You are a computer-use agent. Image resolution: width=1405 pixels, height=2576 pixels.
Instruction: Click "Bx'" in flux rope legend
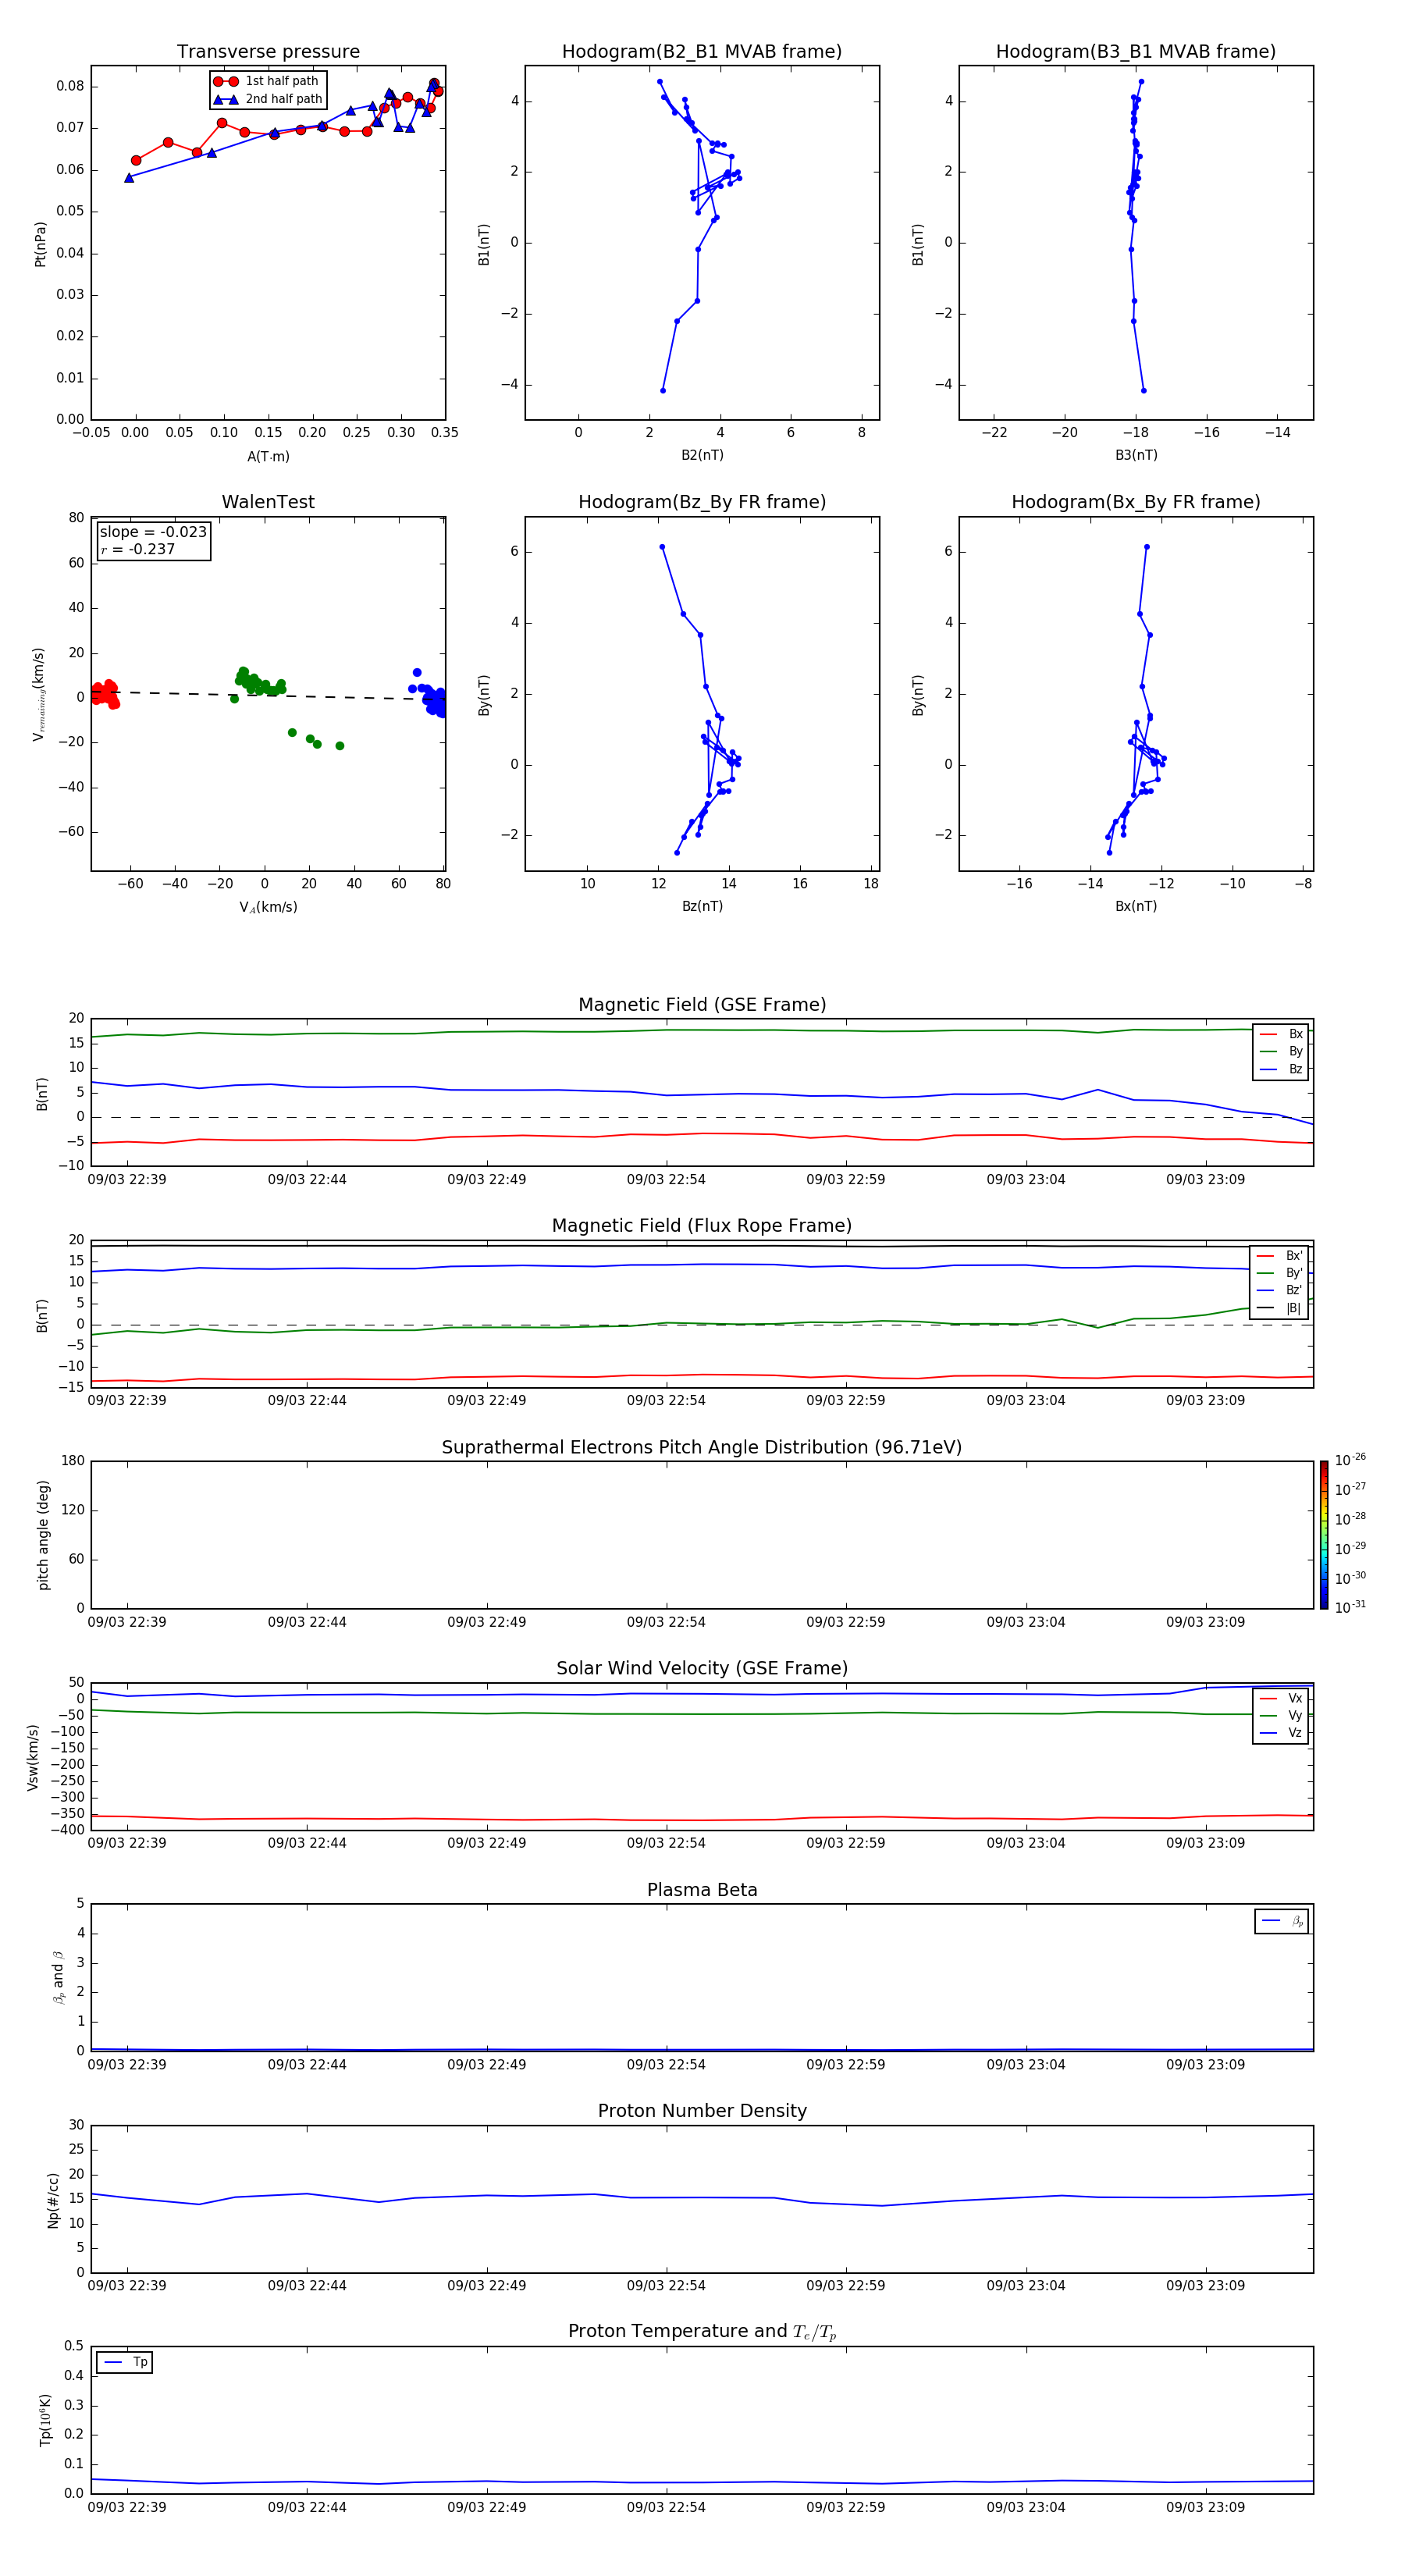coord(1294,1256)
